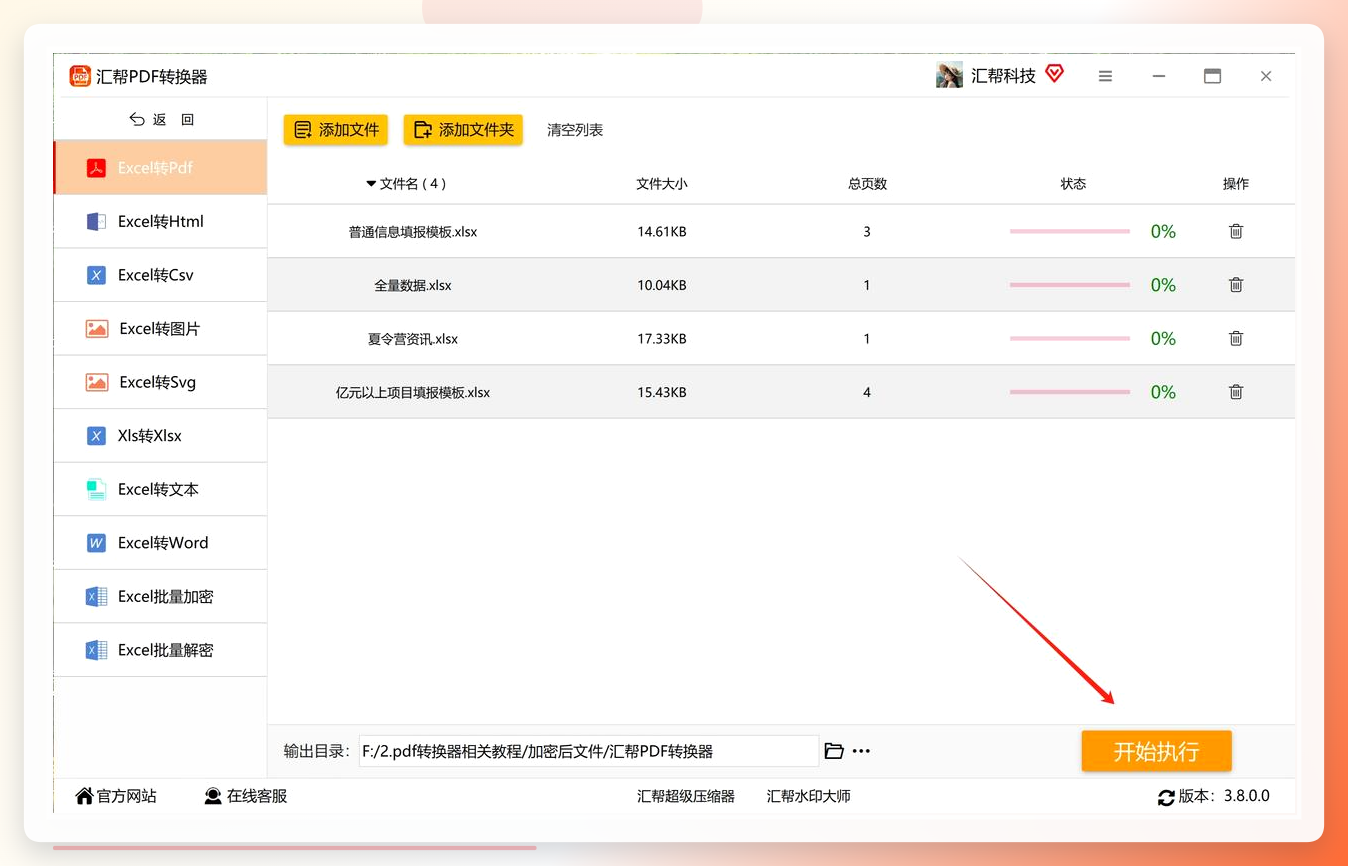Select the 夏令营资讯.xlsx file name
Screen dimensions: 1348x866
coord(413,339)
